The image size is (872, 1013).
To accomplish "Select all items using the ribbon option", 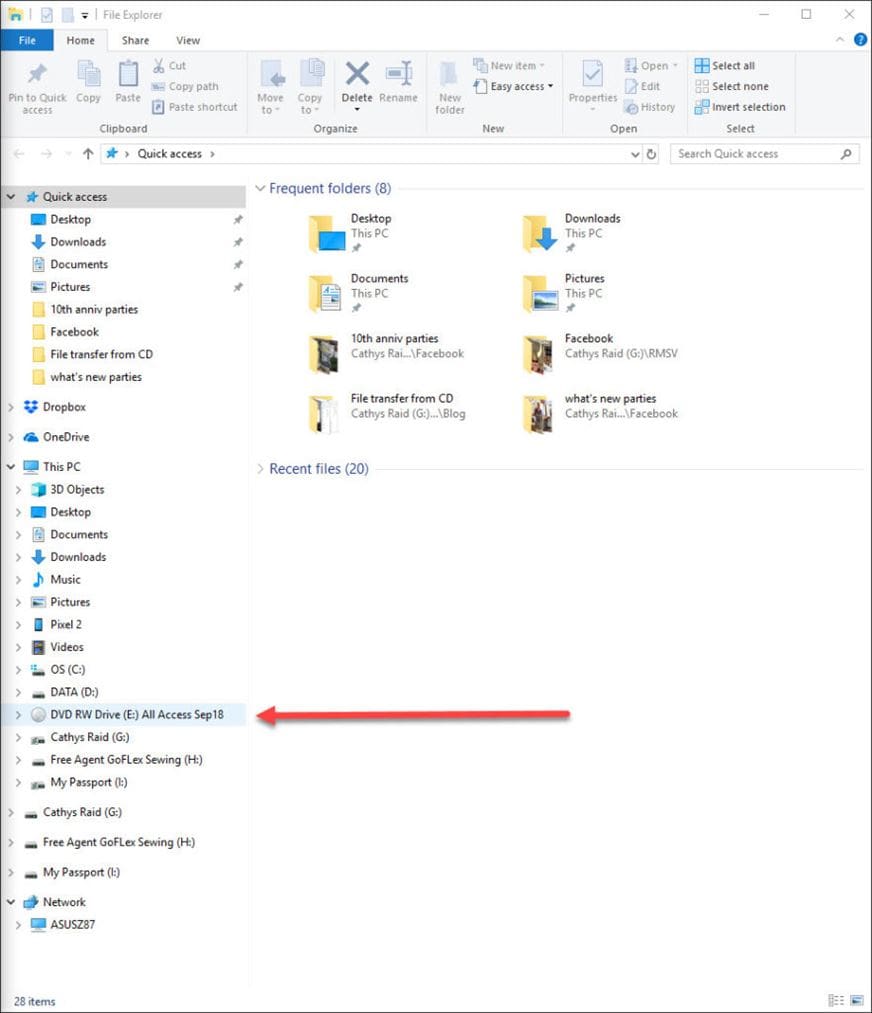I will 726,64.
